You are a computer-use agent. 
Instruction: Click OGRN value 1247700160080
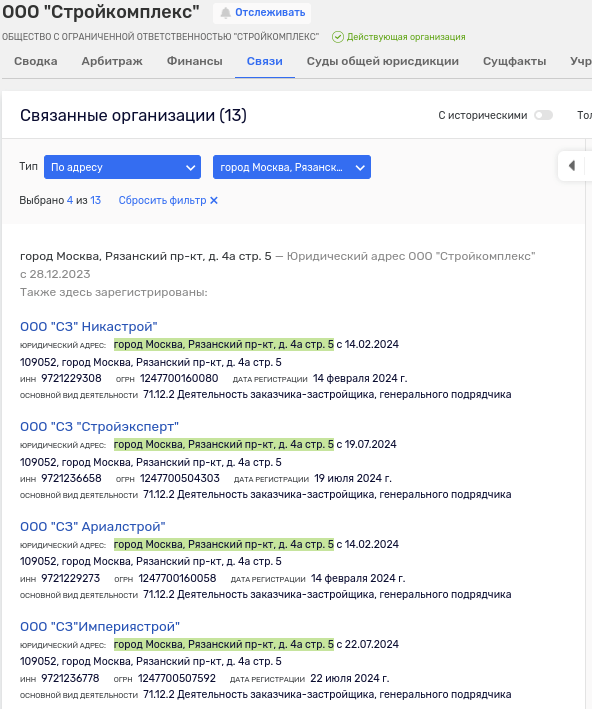pos(179,378)
